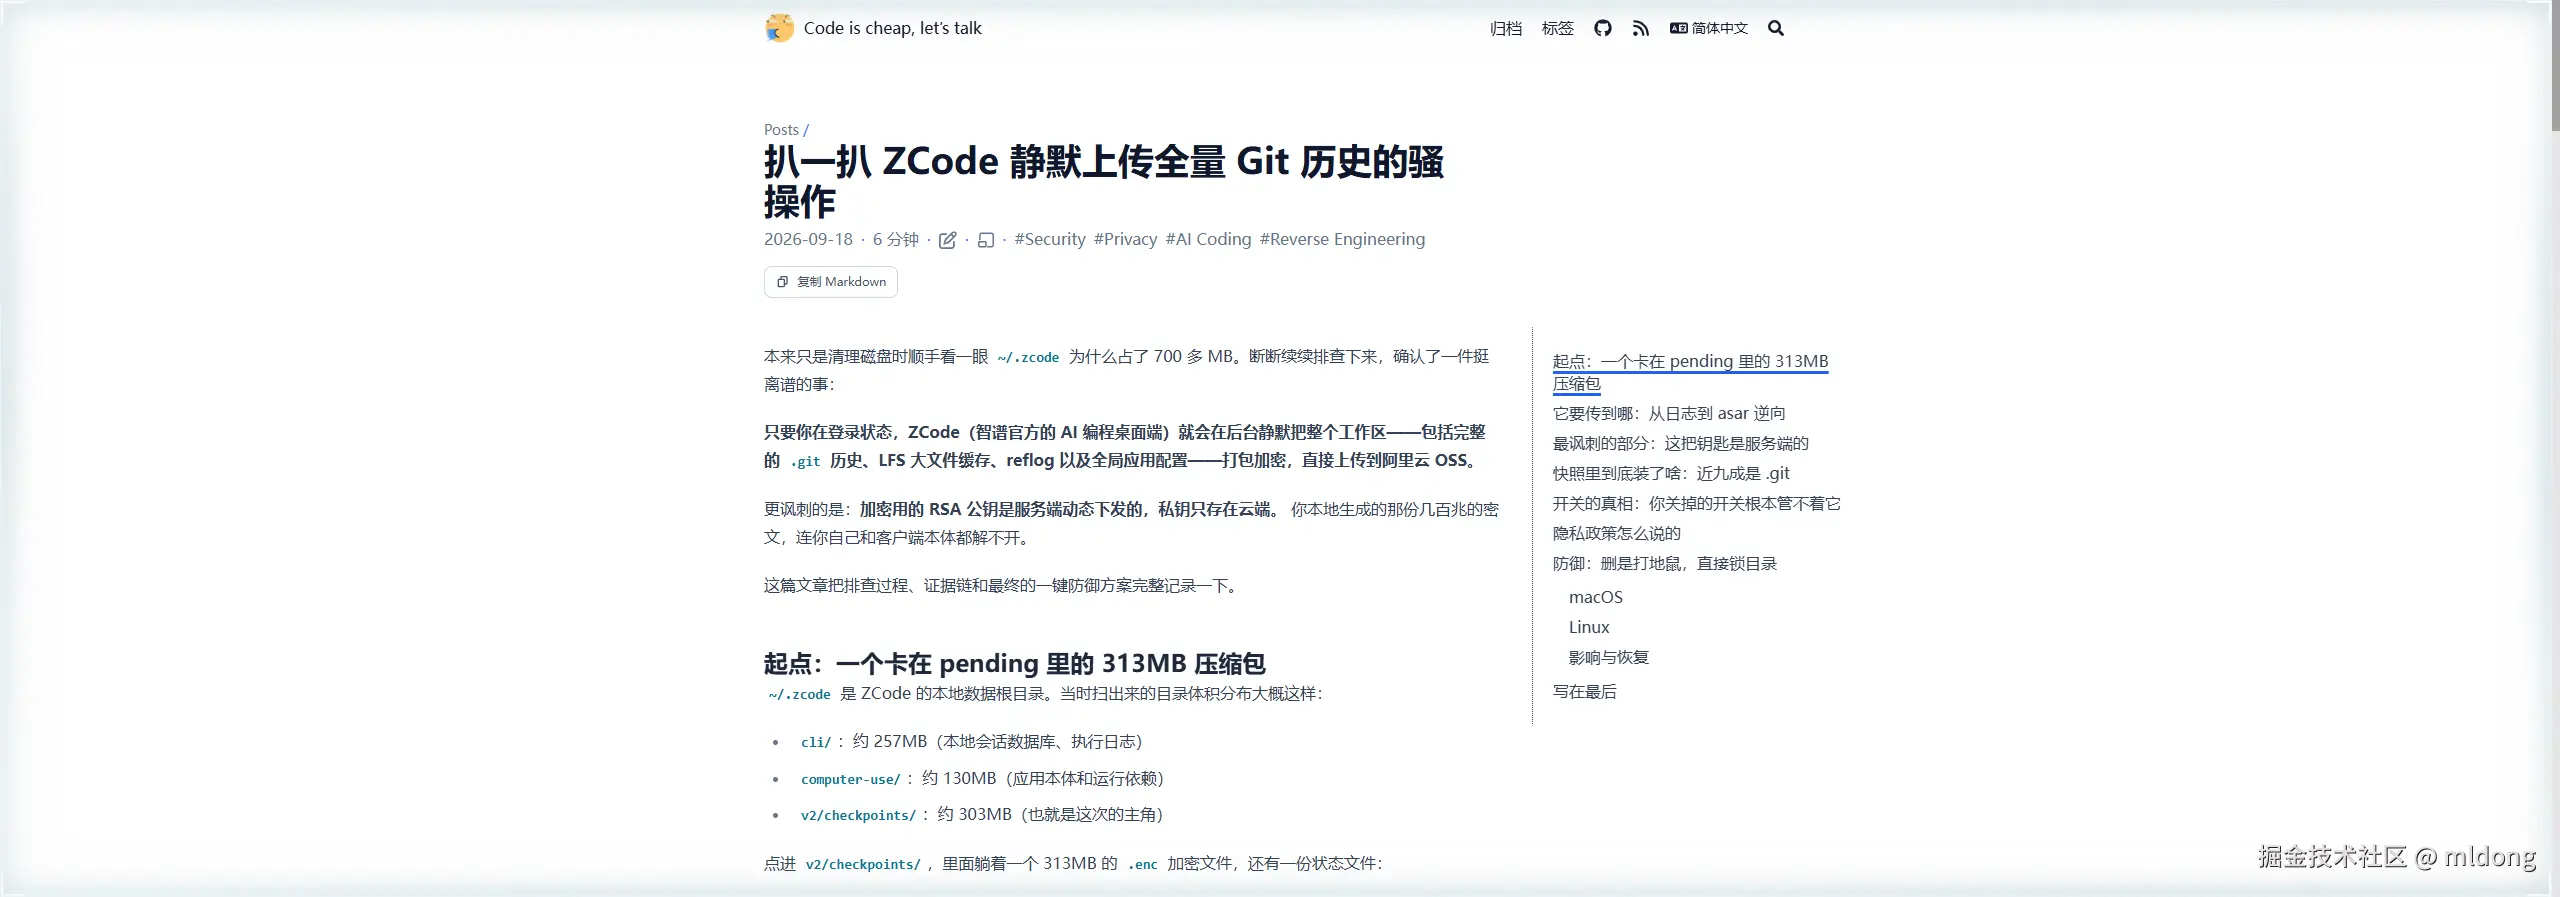Click the icon next to edit pencil

coord(985,240)
